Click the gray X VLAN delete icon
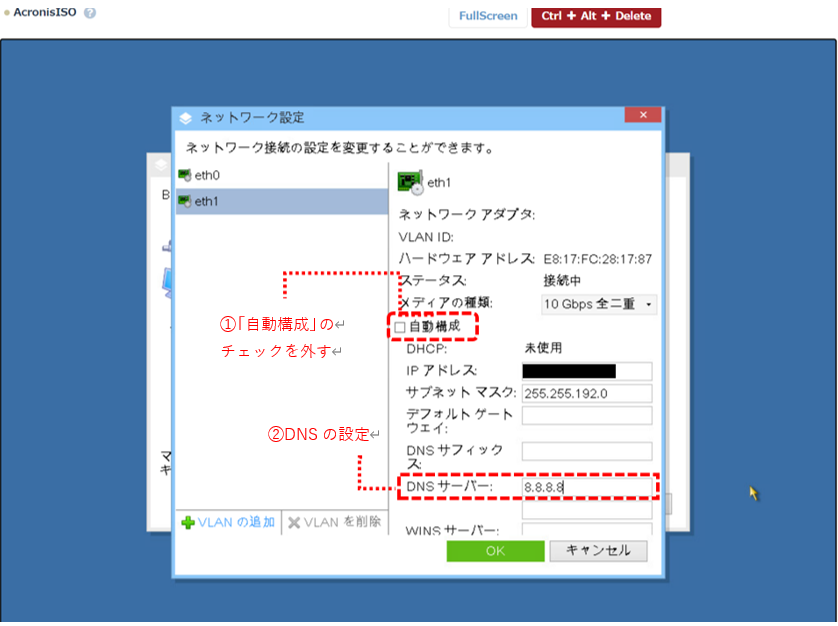Screen dimensions: 838x626 point(294,522)
